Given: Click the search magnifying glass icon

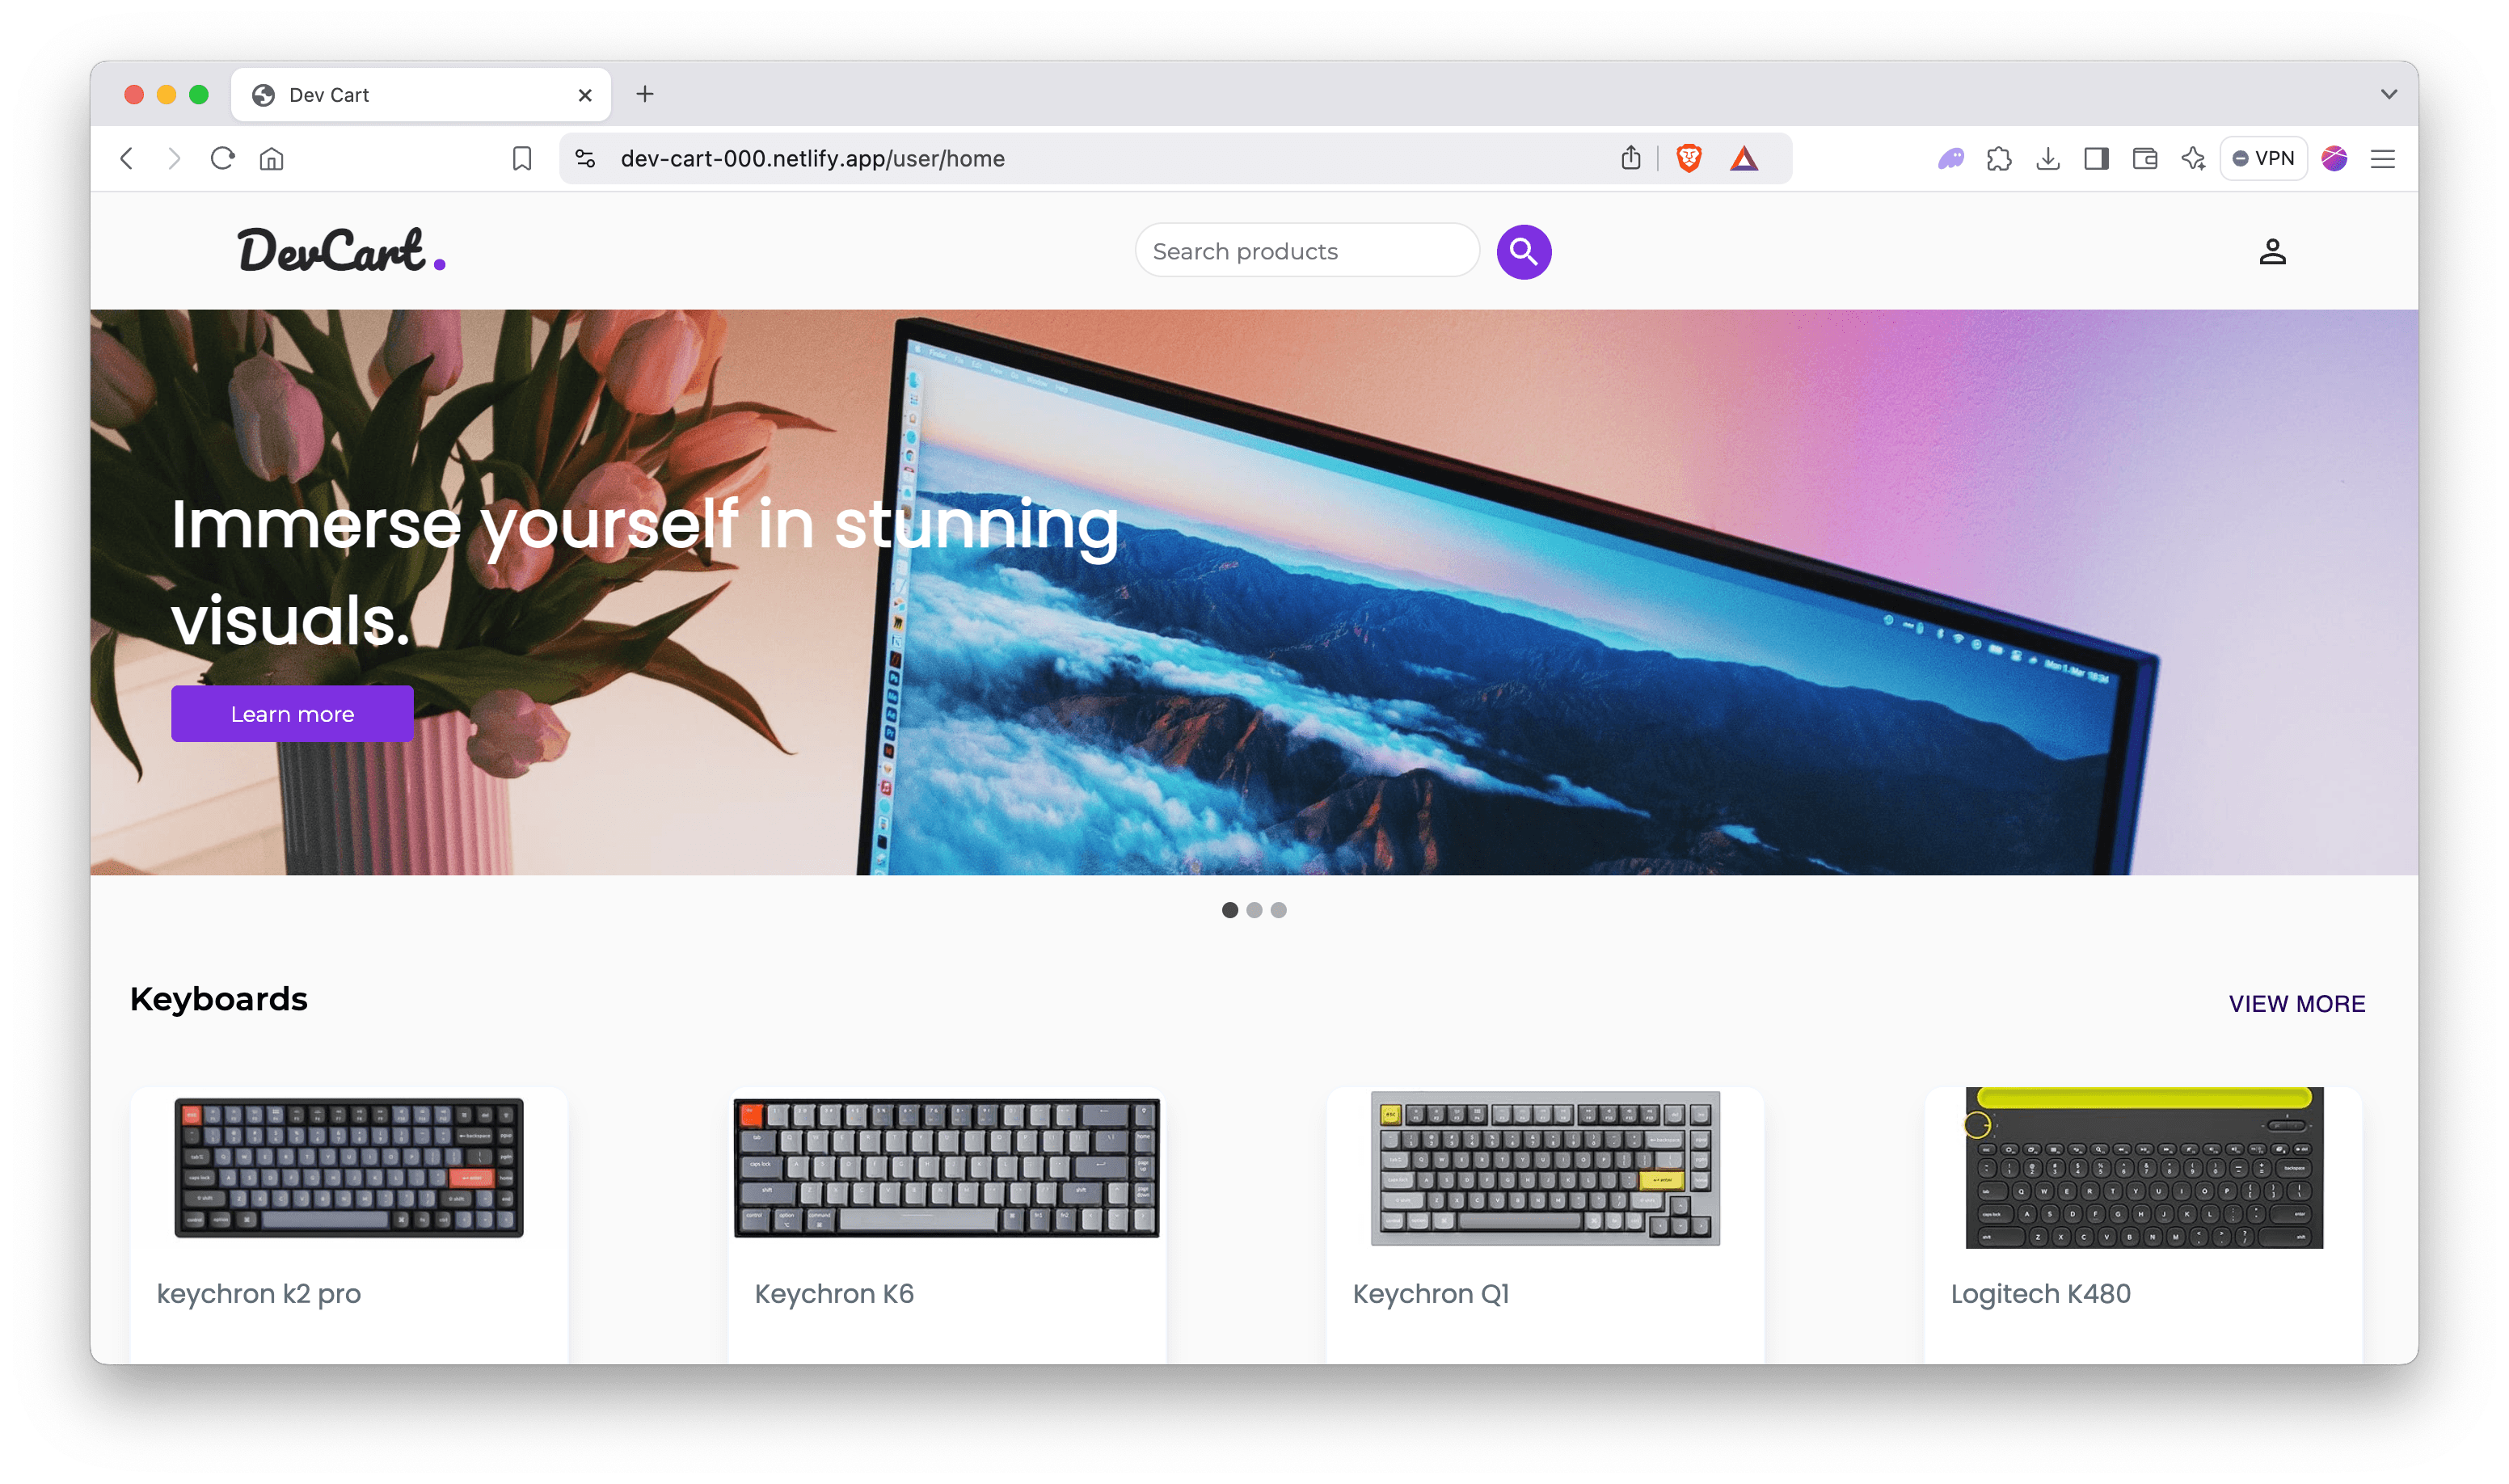Looking at the screenshot, I should click(1523, 251).
